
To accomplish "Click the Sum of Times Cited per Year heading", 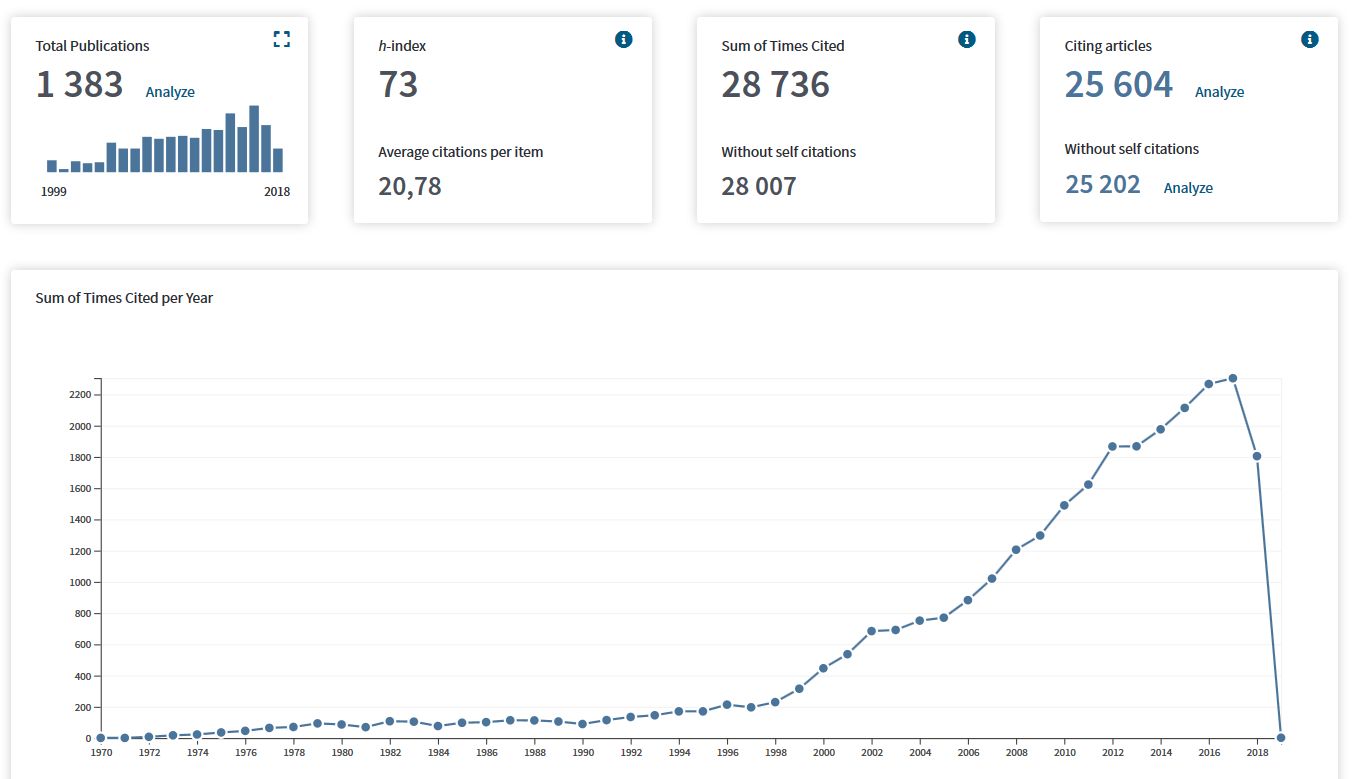I will coord(124,298).
